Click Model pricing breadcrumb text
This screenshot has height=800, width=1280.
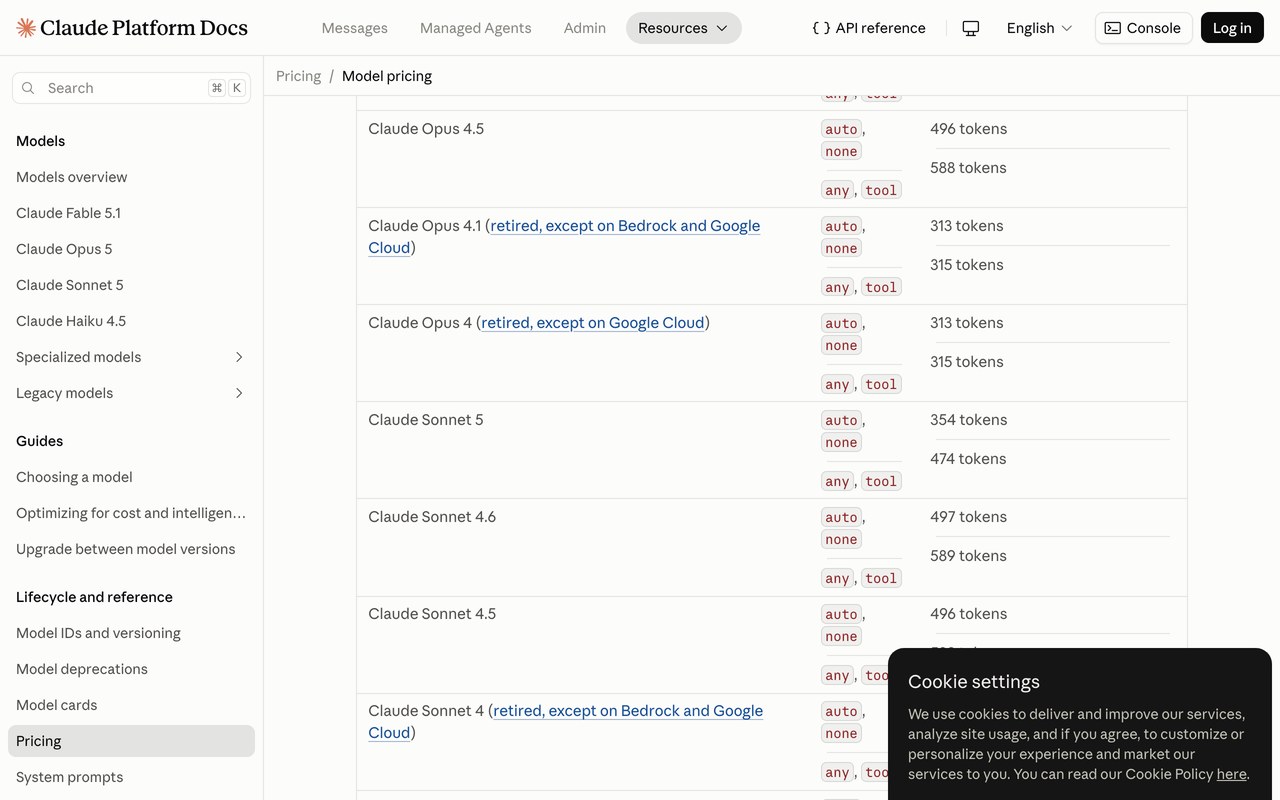[387, 76]
